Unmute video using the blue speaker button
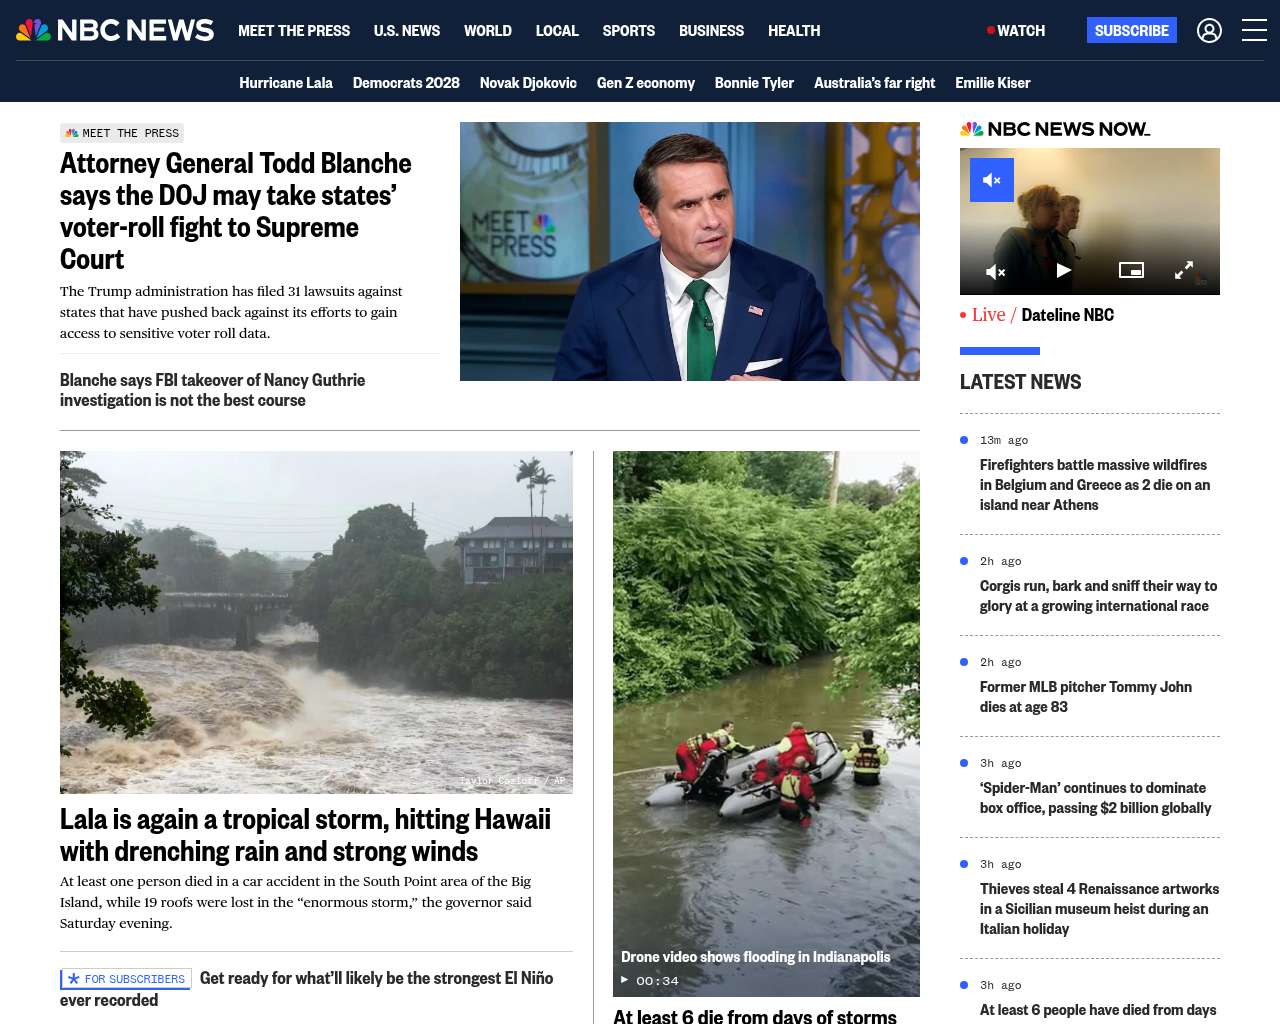1280x1024 pixels. click(992, 180)
